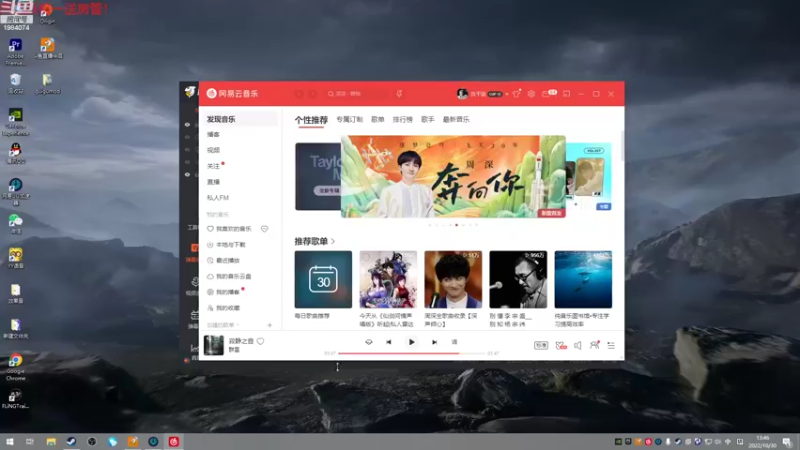Skip to the next track

coord(434,342)
